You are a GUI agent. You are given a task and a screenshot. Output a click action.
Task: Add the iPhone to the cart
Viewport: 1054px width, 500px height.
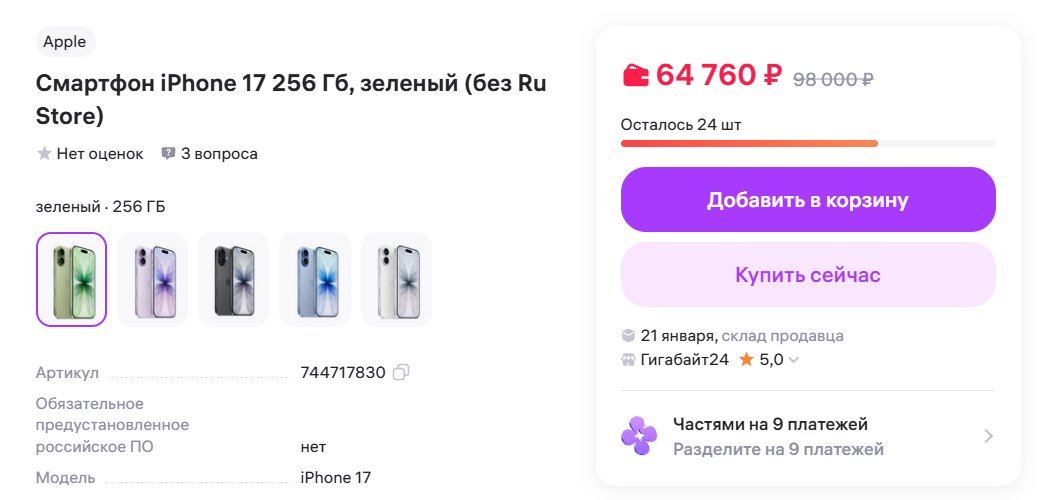(x=808, y=200)
